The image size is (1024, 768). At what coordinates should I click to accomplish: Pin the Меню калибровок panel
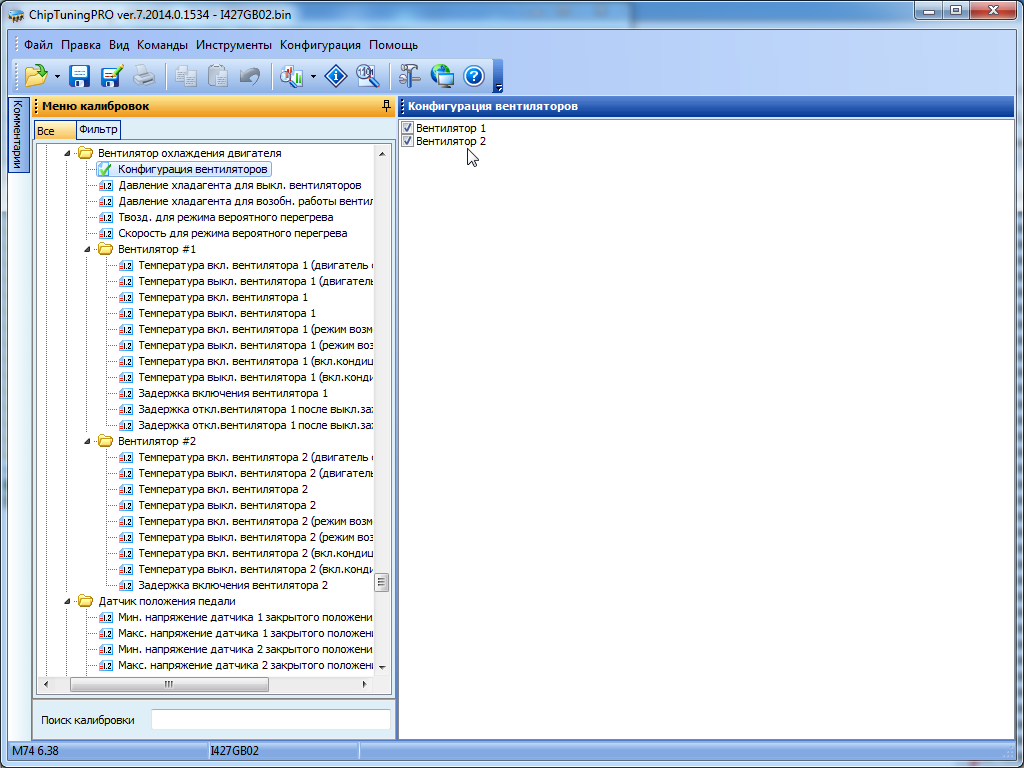coord(386,106)
